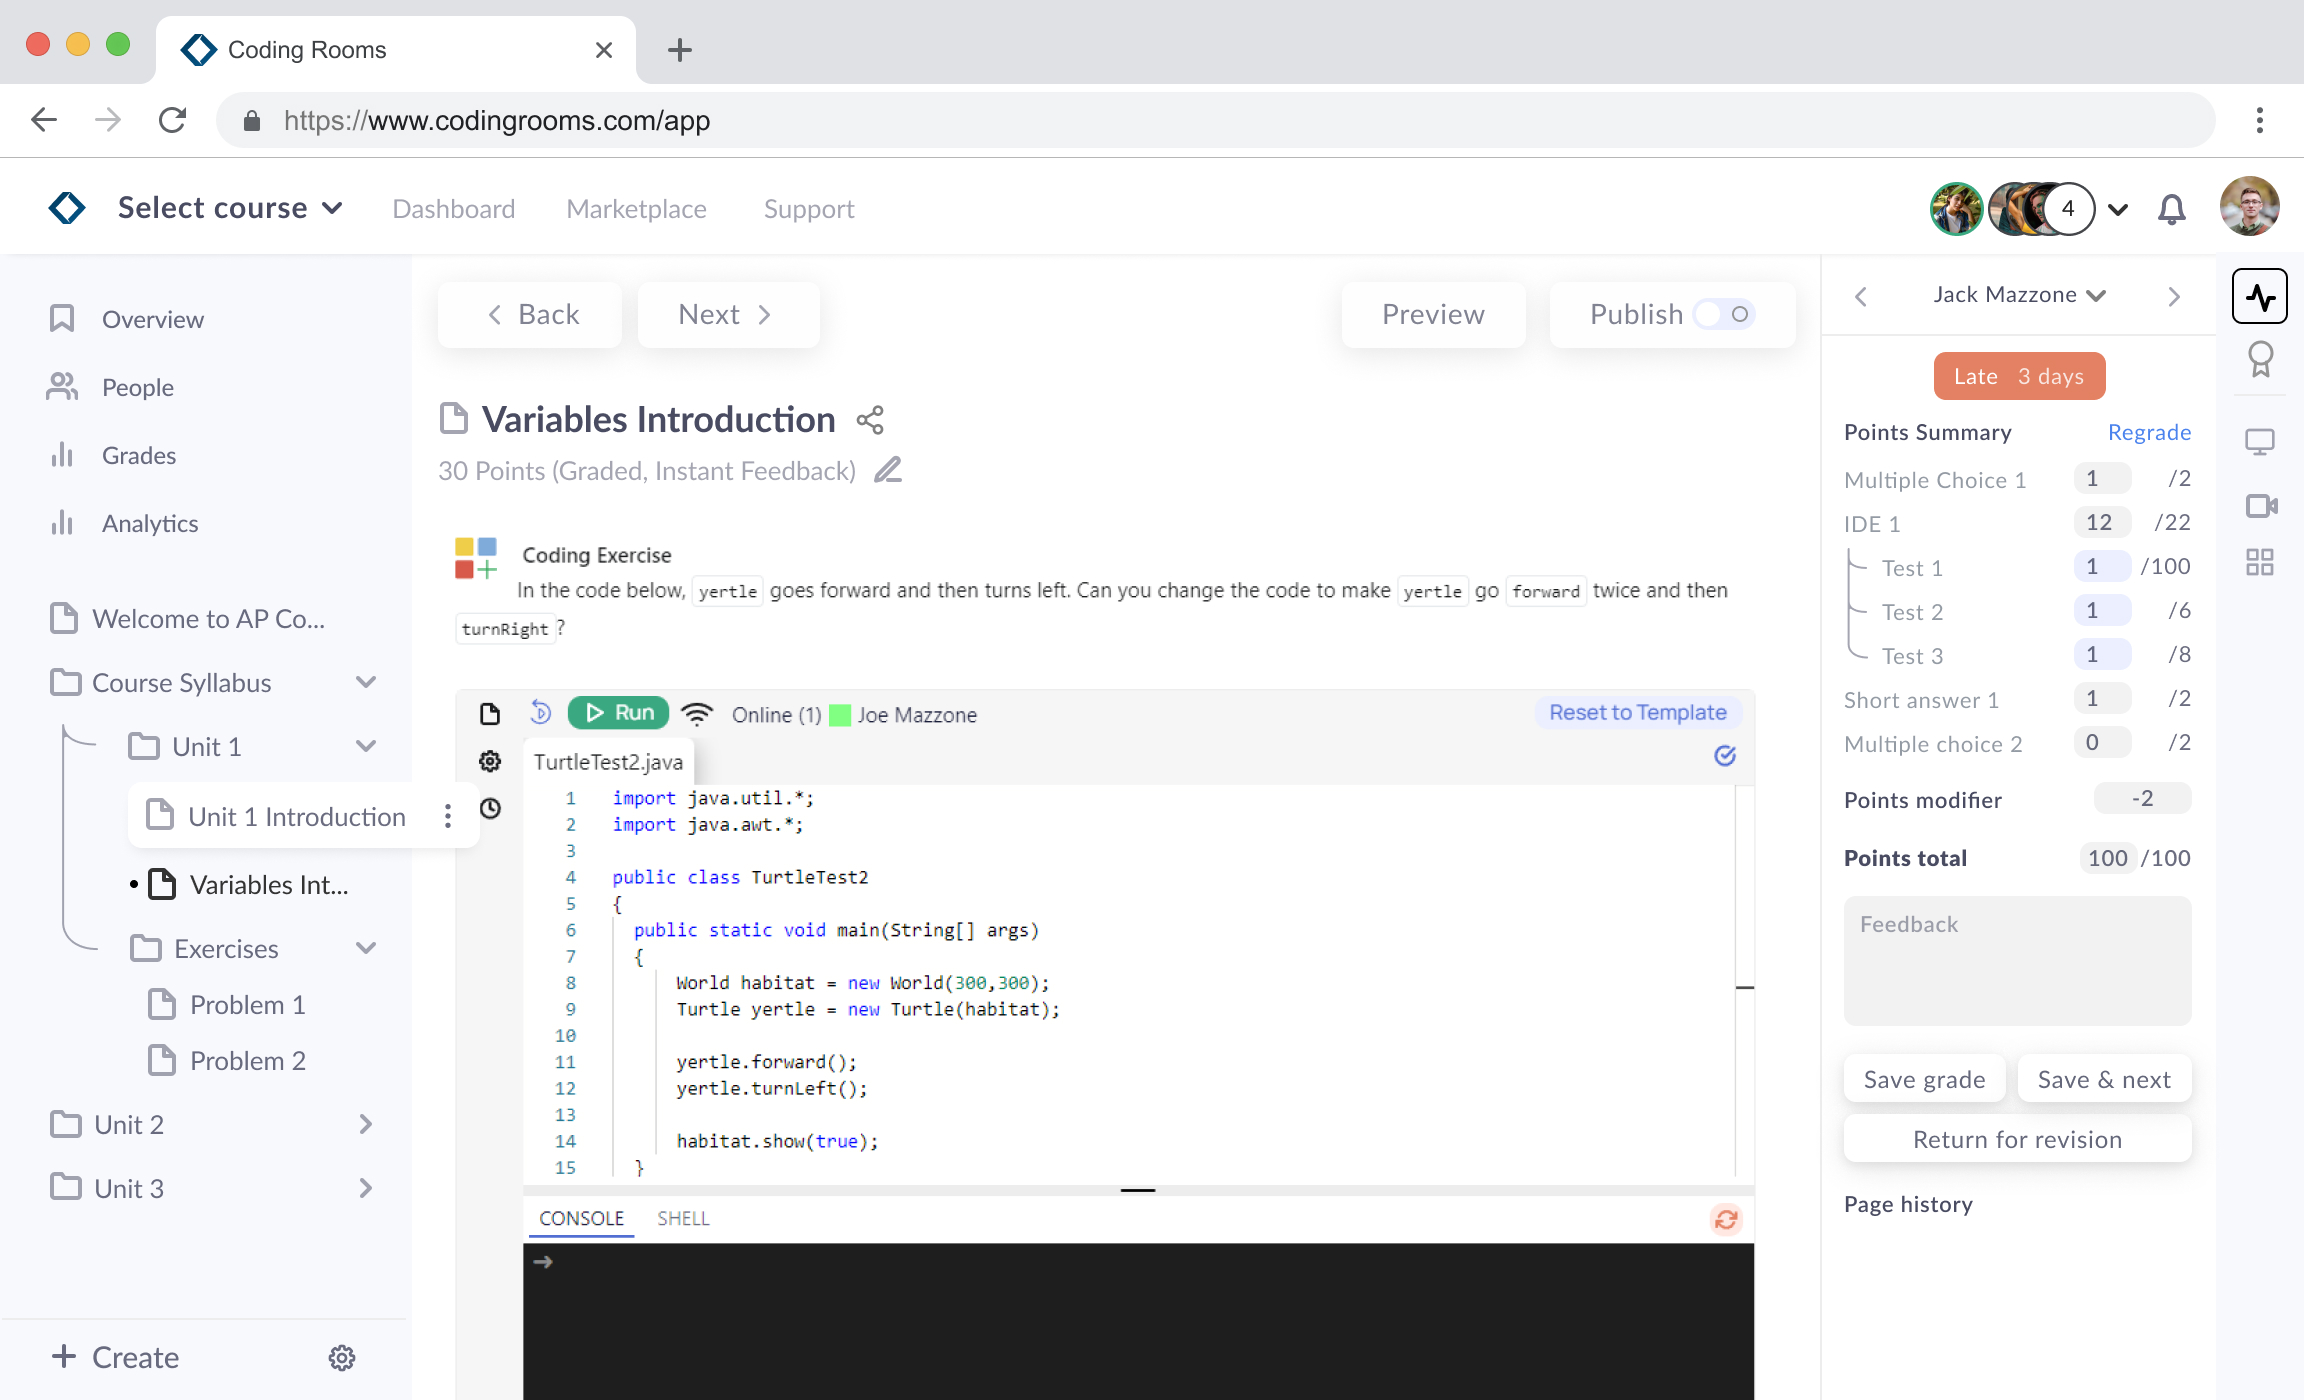
Task: Click the notifications bell icon
Action: pos(2171,209)
